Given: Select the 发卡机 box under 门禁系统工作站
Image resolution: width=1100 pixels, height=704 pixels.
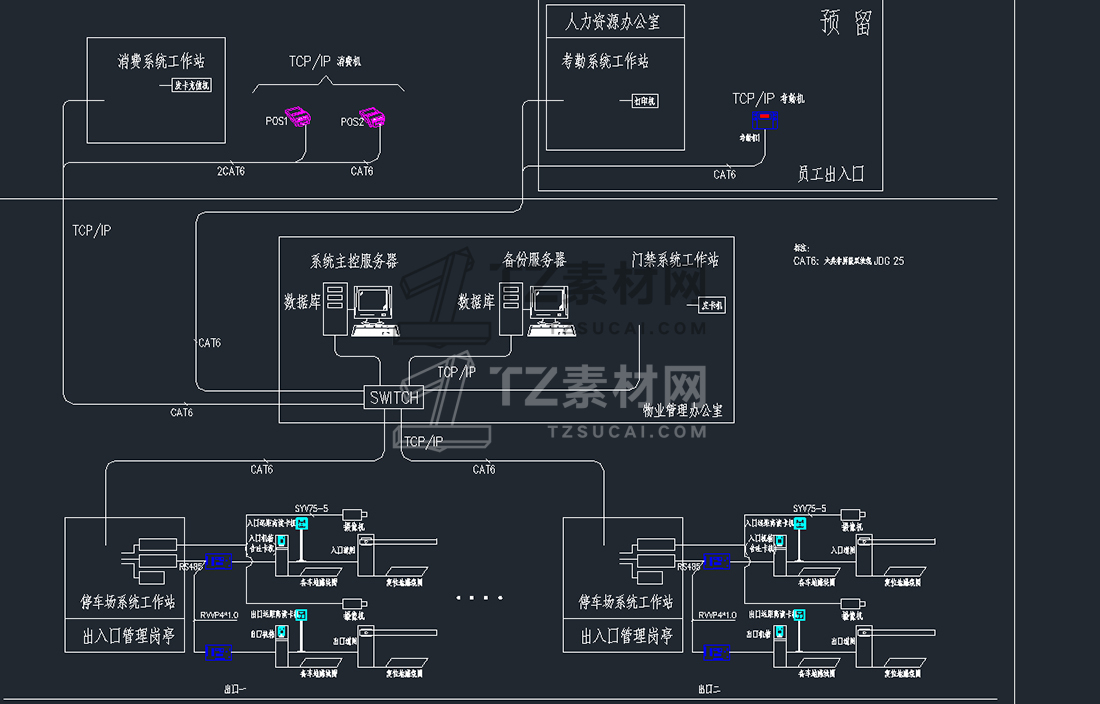Looking at the screenshot, I should (712, 305).
